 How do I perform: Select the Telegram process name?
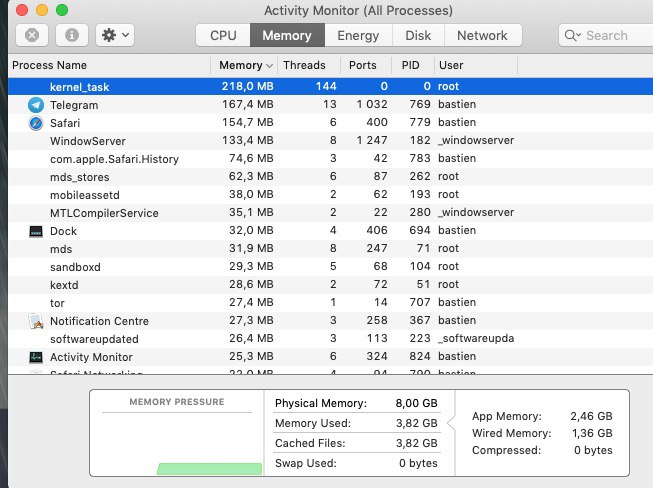click(74, 105)
